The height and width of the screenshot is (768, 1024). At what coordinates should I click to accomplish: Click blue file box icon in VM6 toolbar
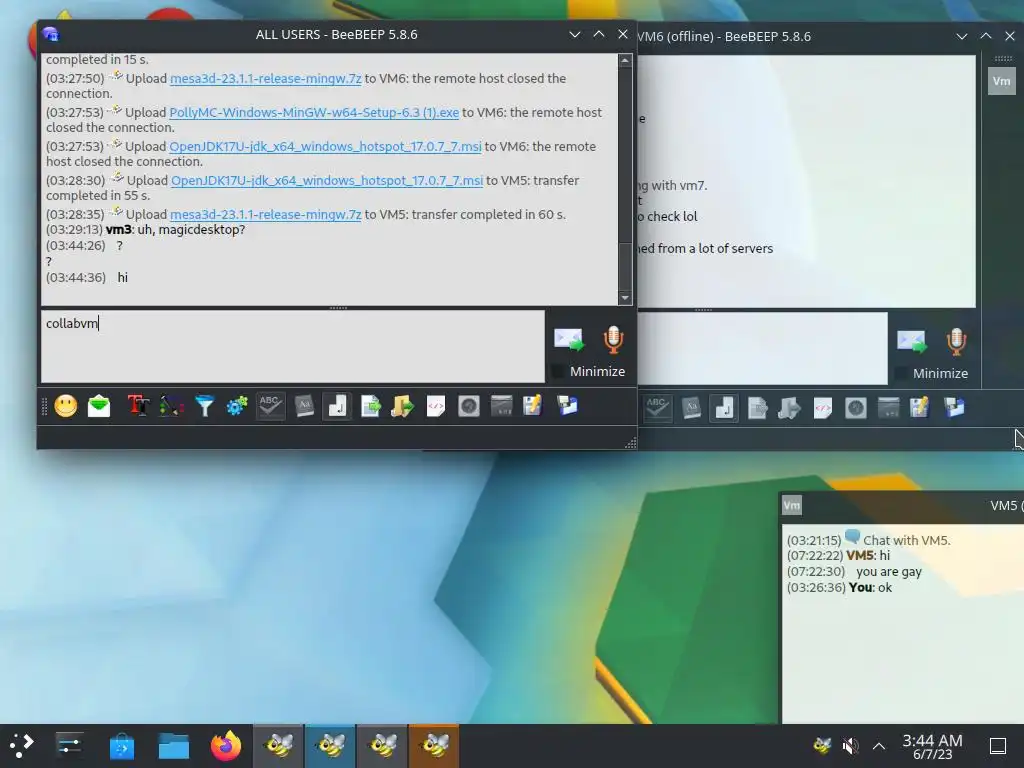(x=954, y=408)
